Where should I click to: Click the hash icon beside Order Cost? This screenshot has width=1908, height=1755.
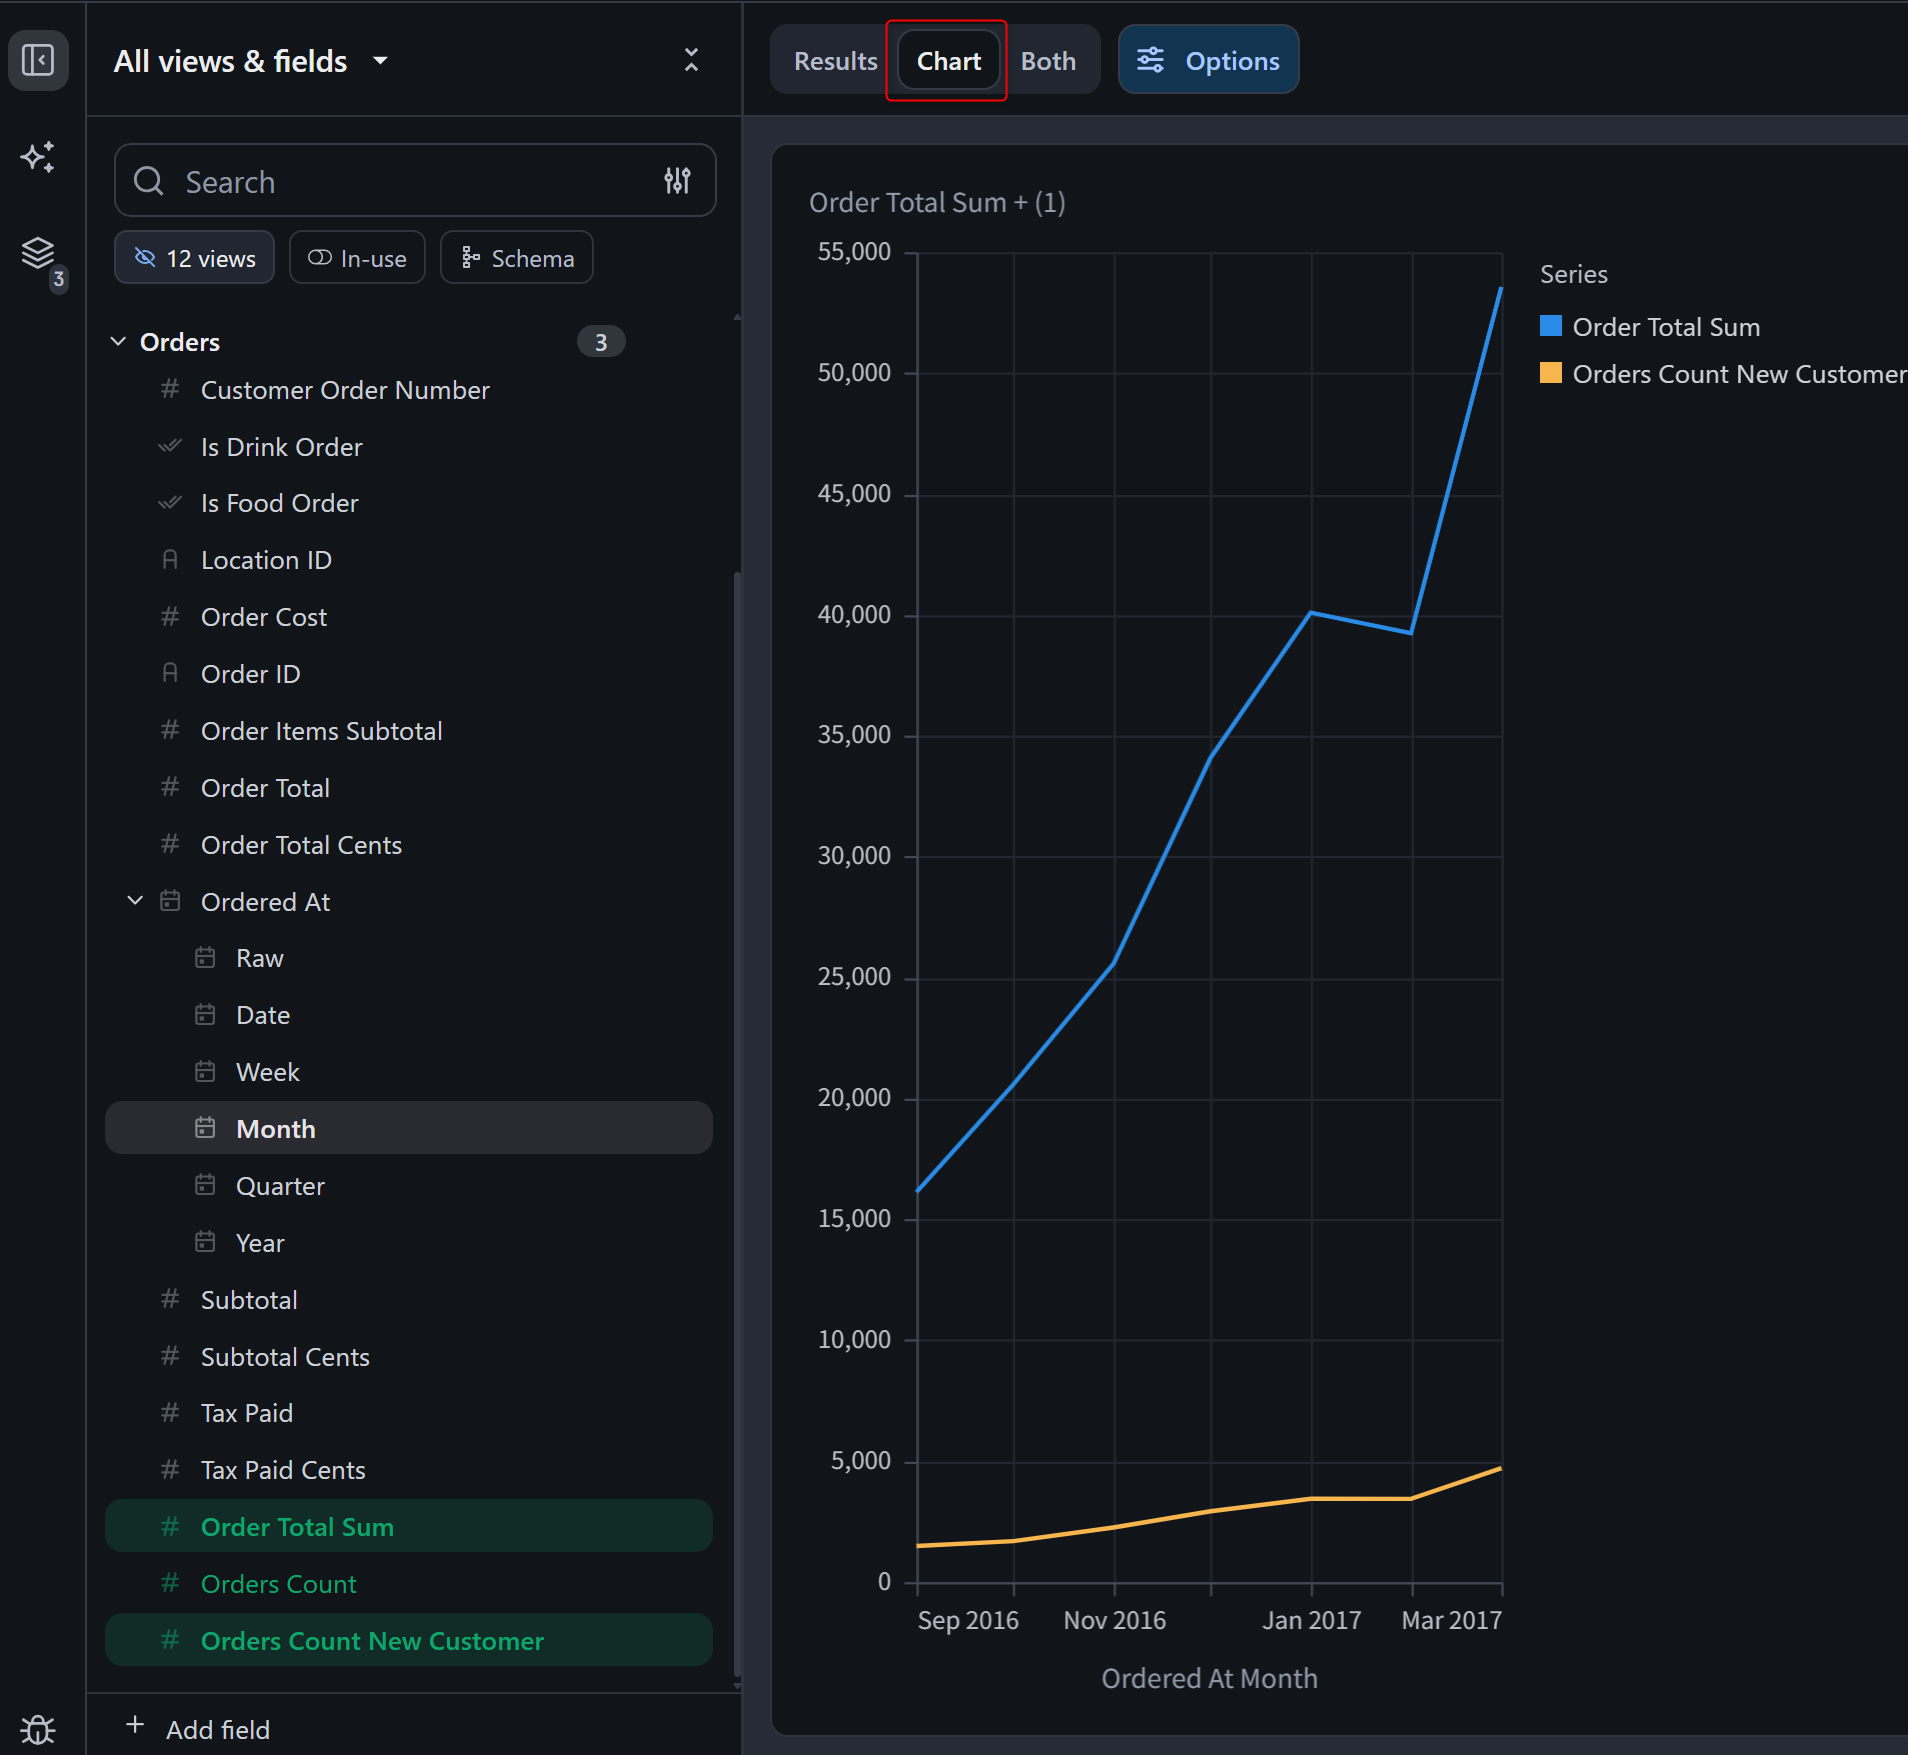tap(170, 617)
